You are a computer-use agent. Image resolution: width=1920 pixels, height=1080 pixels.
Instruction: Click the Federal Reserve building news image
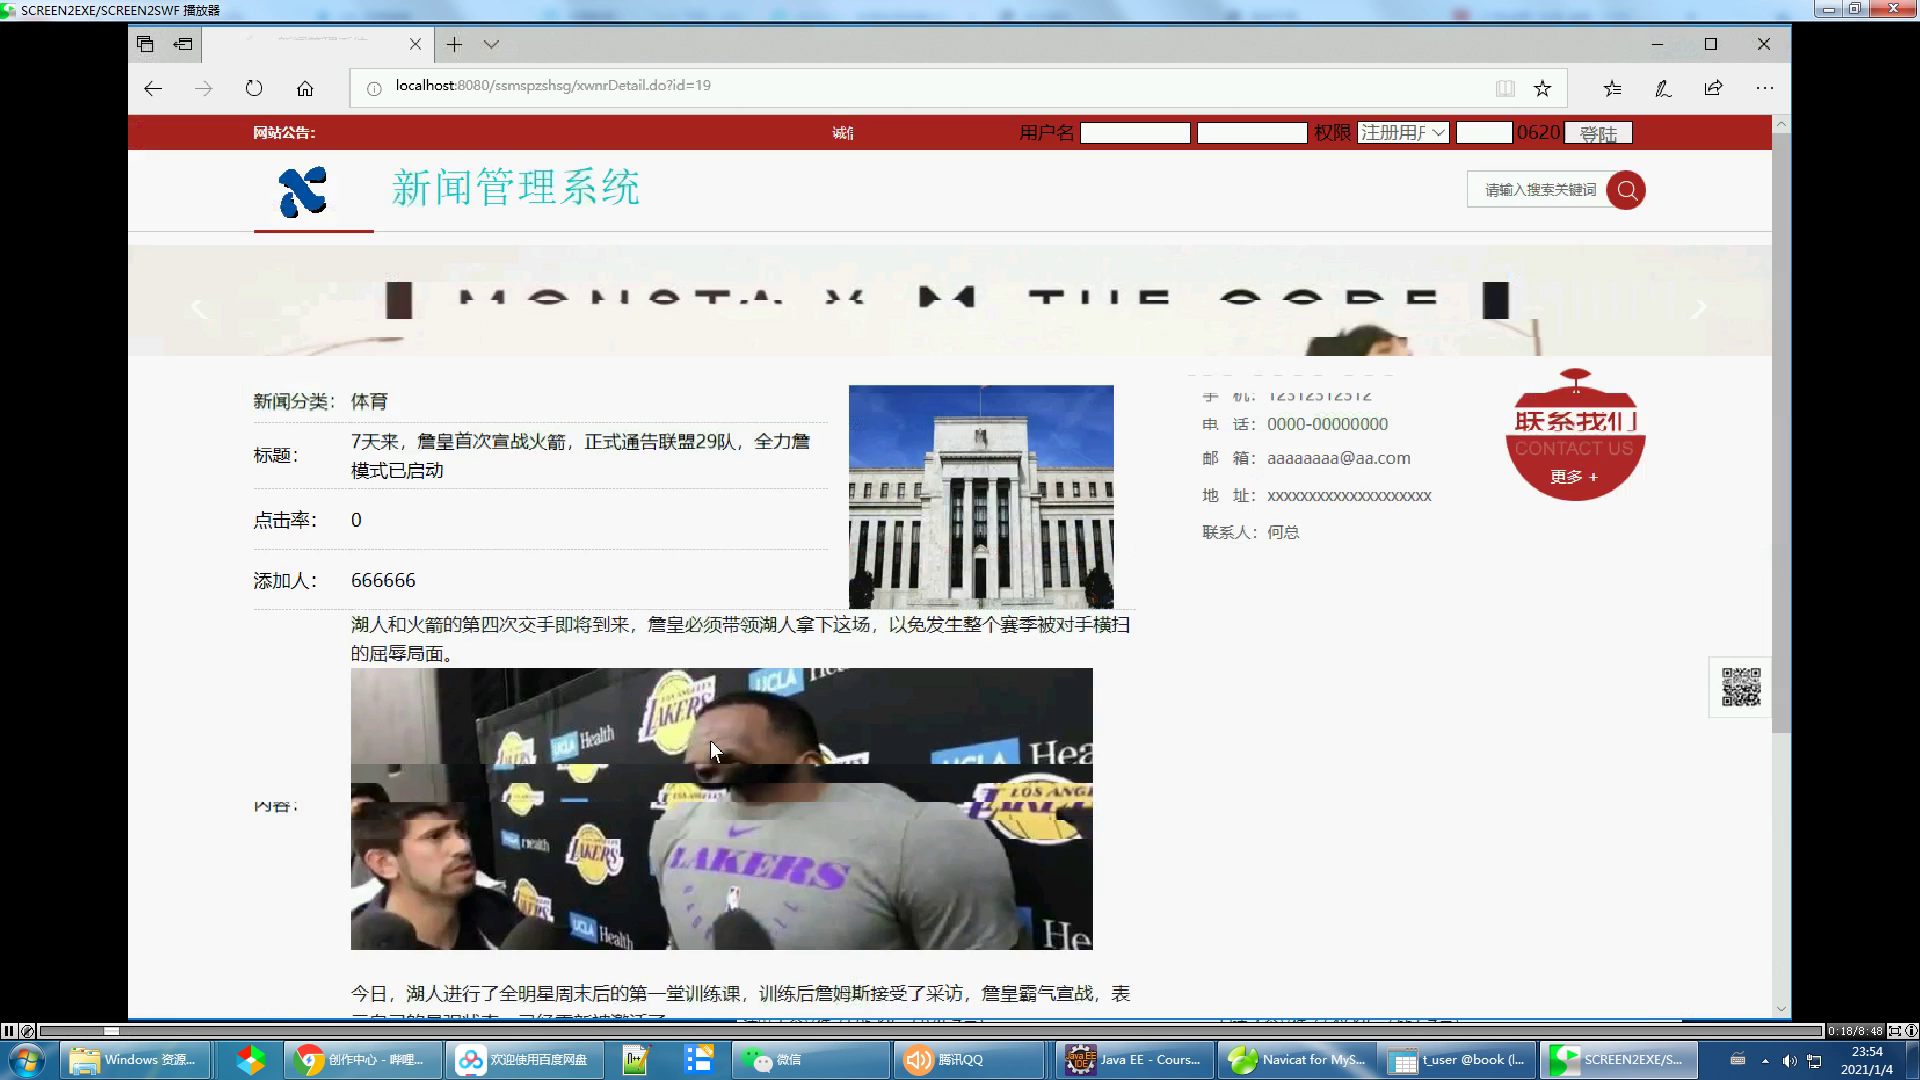pyautogui.click(x=981, y=497)
